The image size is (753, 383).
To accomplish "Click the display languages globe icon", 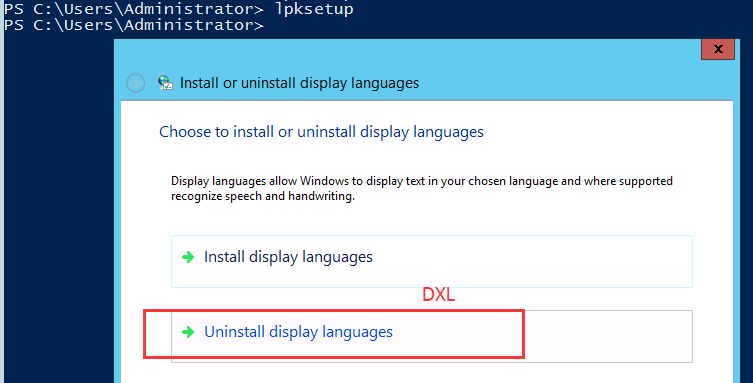I will tap(165, 83).
